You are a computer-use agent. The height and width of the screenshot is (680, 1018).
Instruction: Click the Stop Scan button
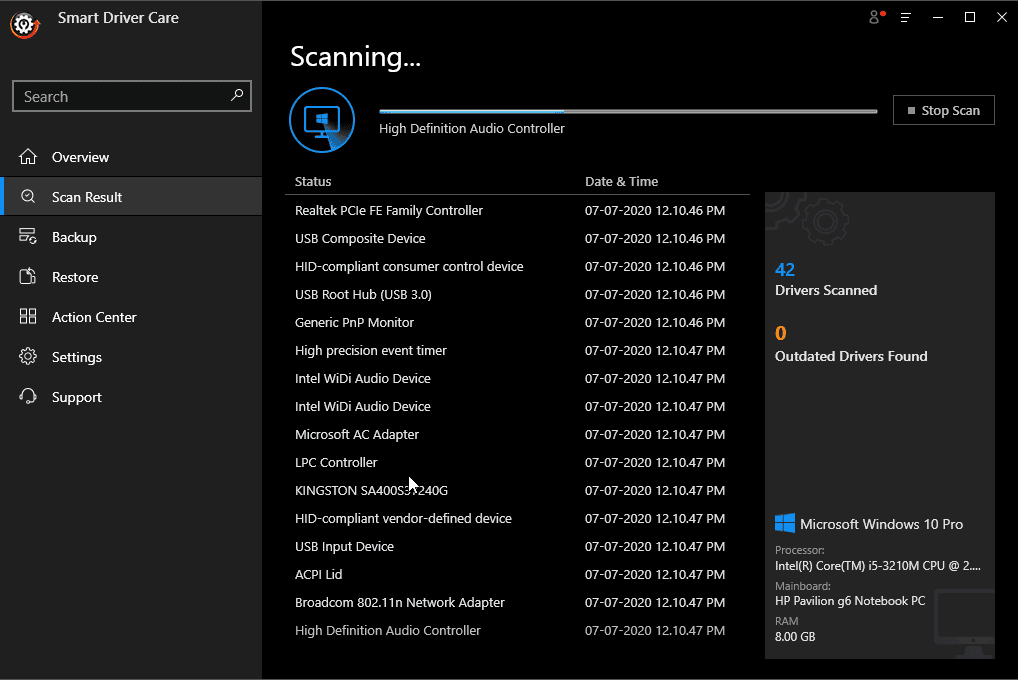tap(943, 110)
